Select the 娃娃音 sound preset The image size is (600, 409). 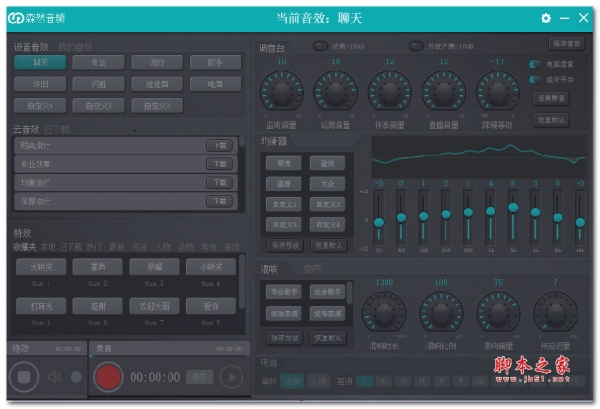tap(157, 84)
